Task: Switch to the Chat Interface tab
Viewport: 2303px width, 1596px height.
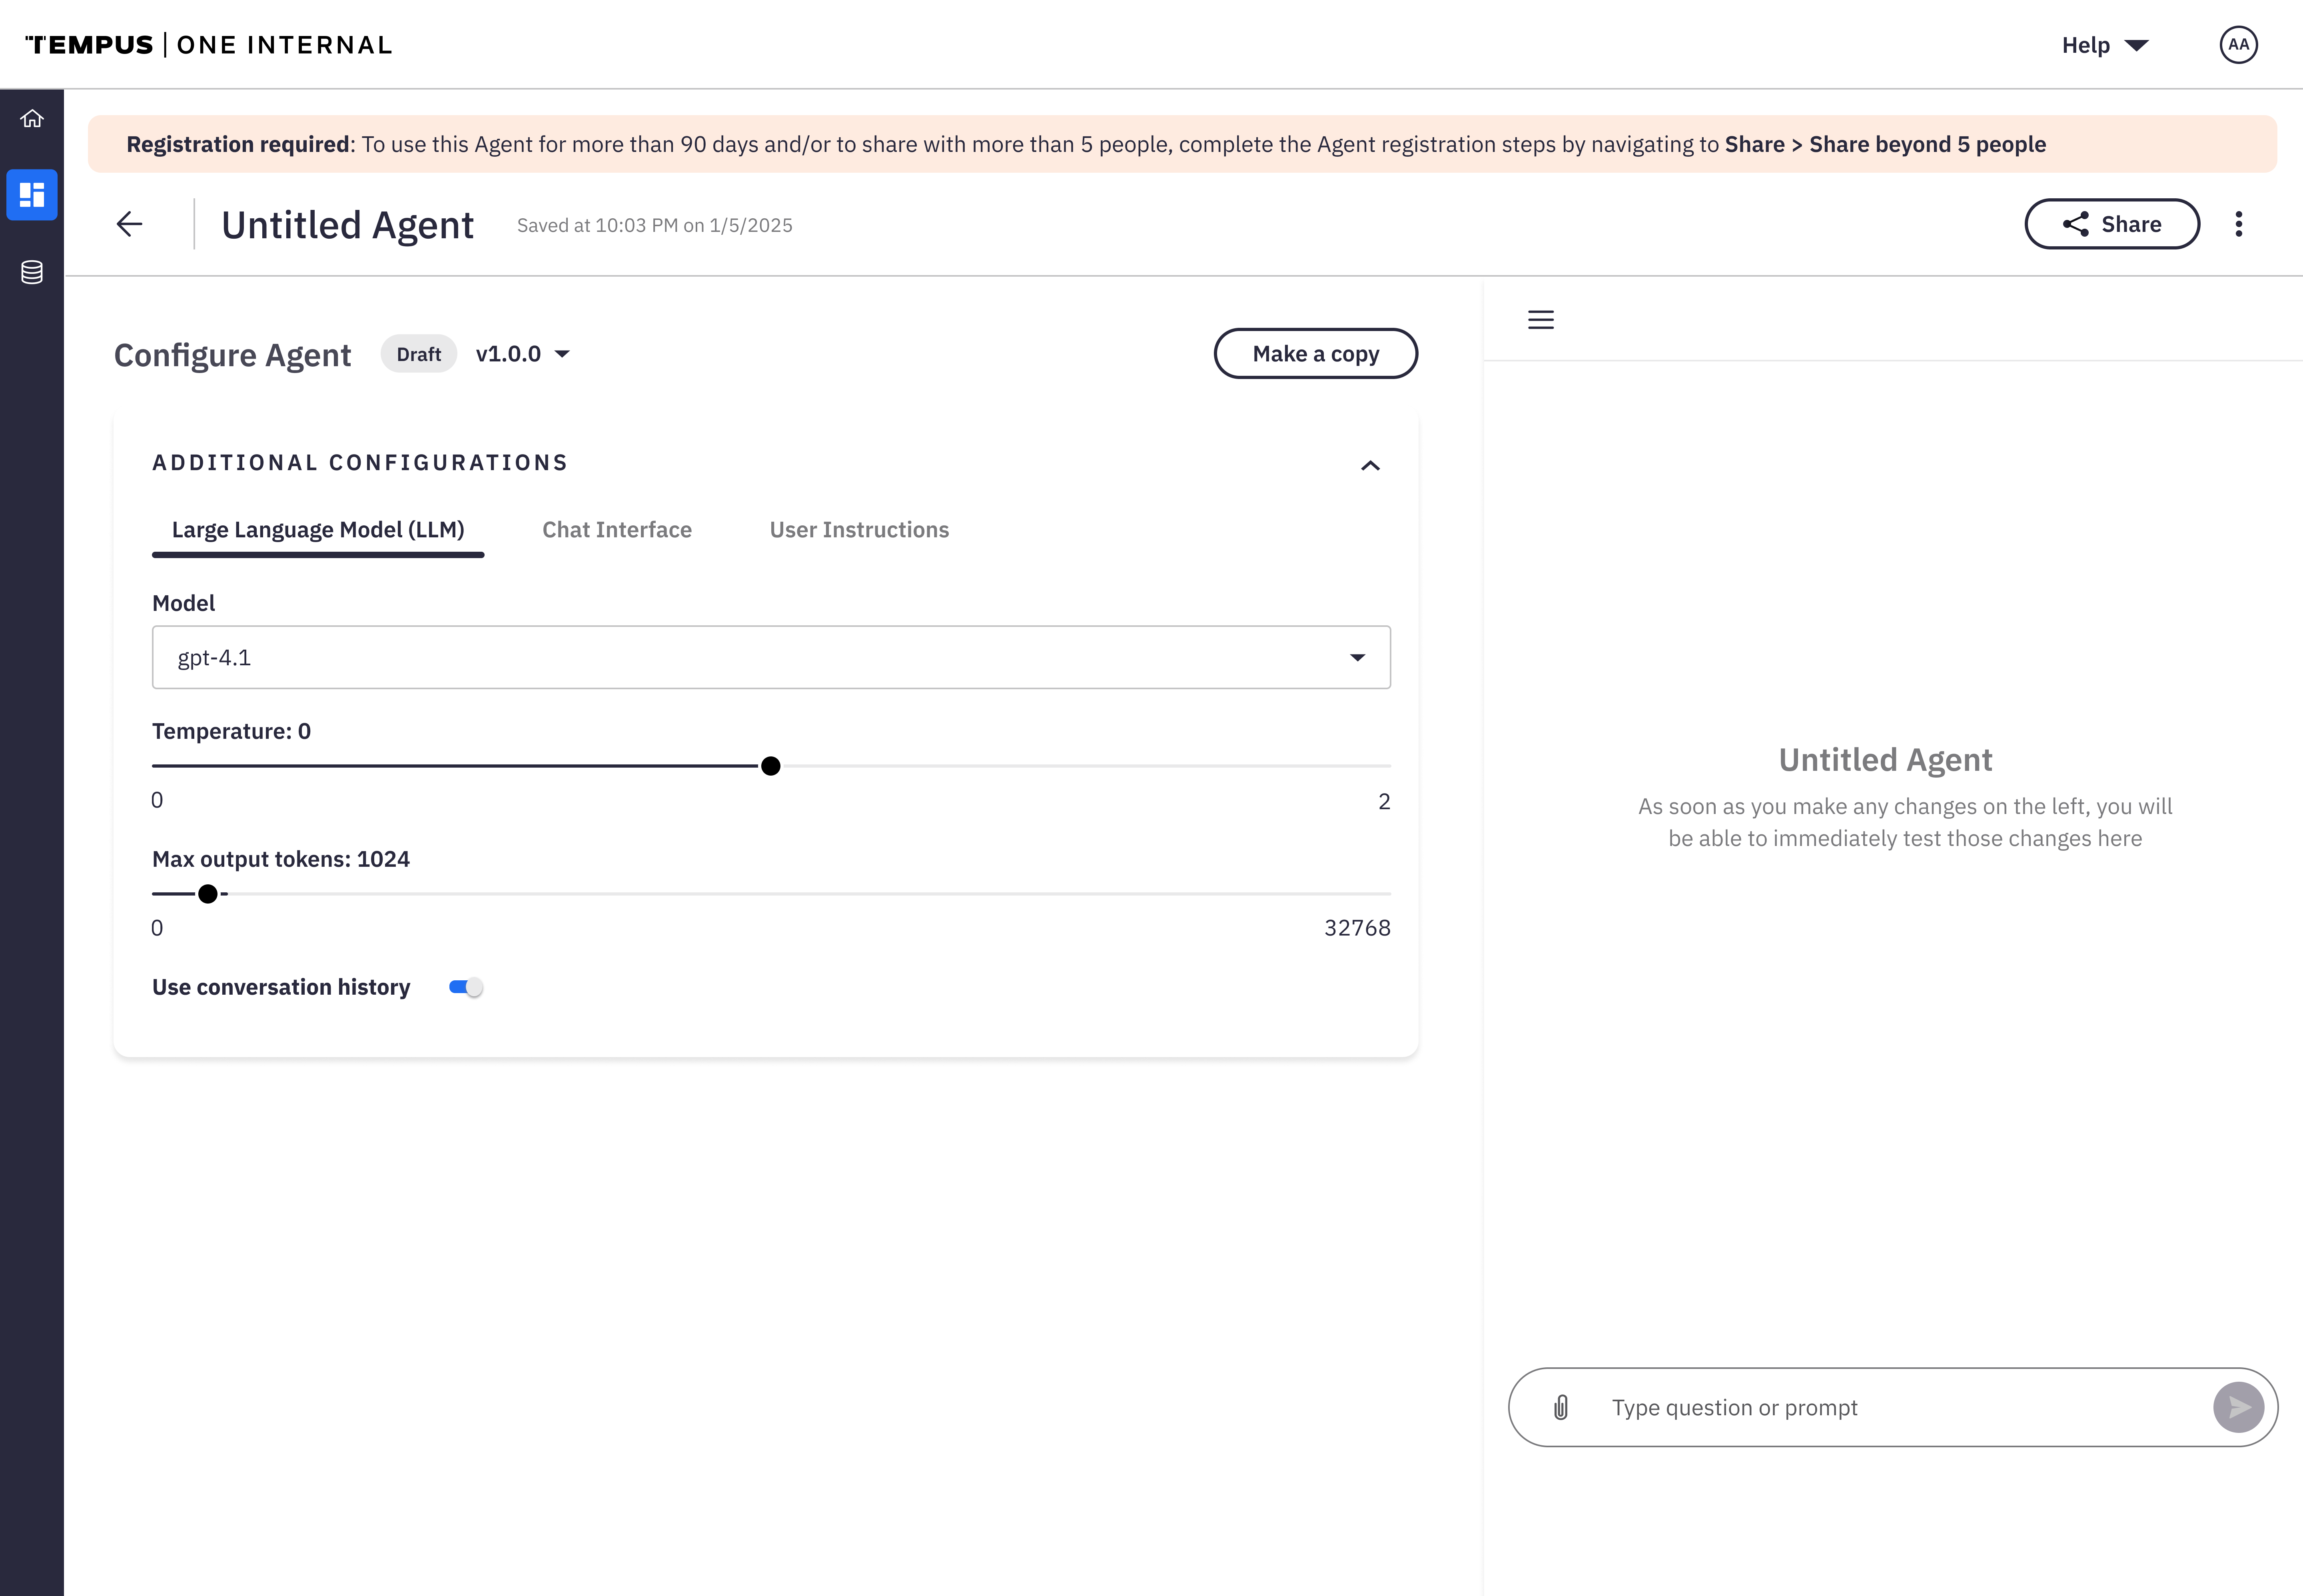Action: 617,530
